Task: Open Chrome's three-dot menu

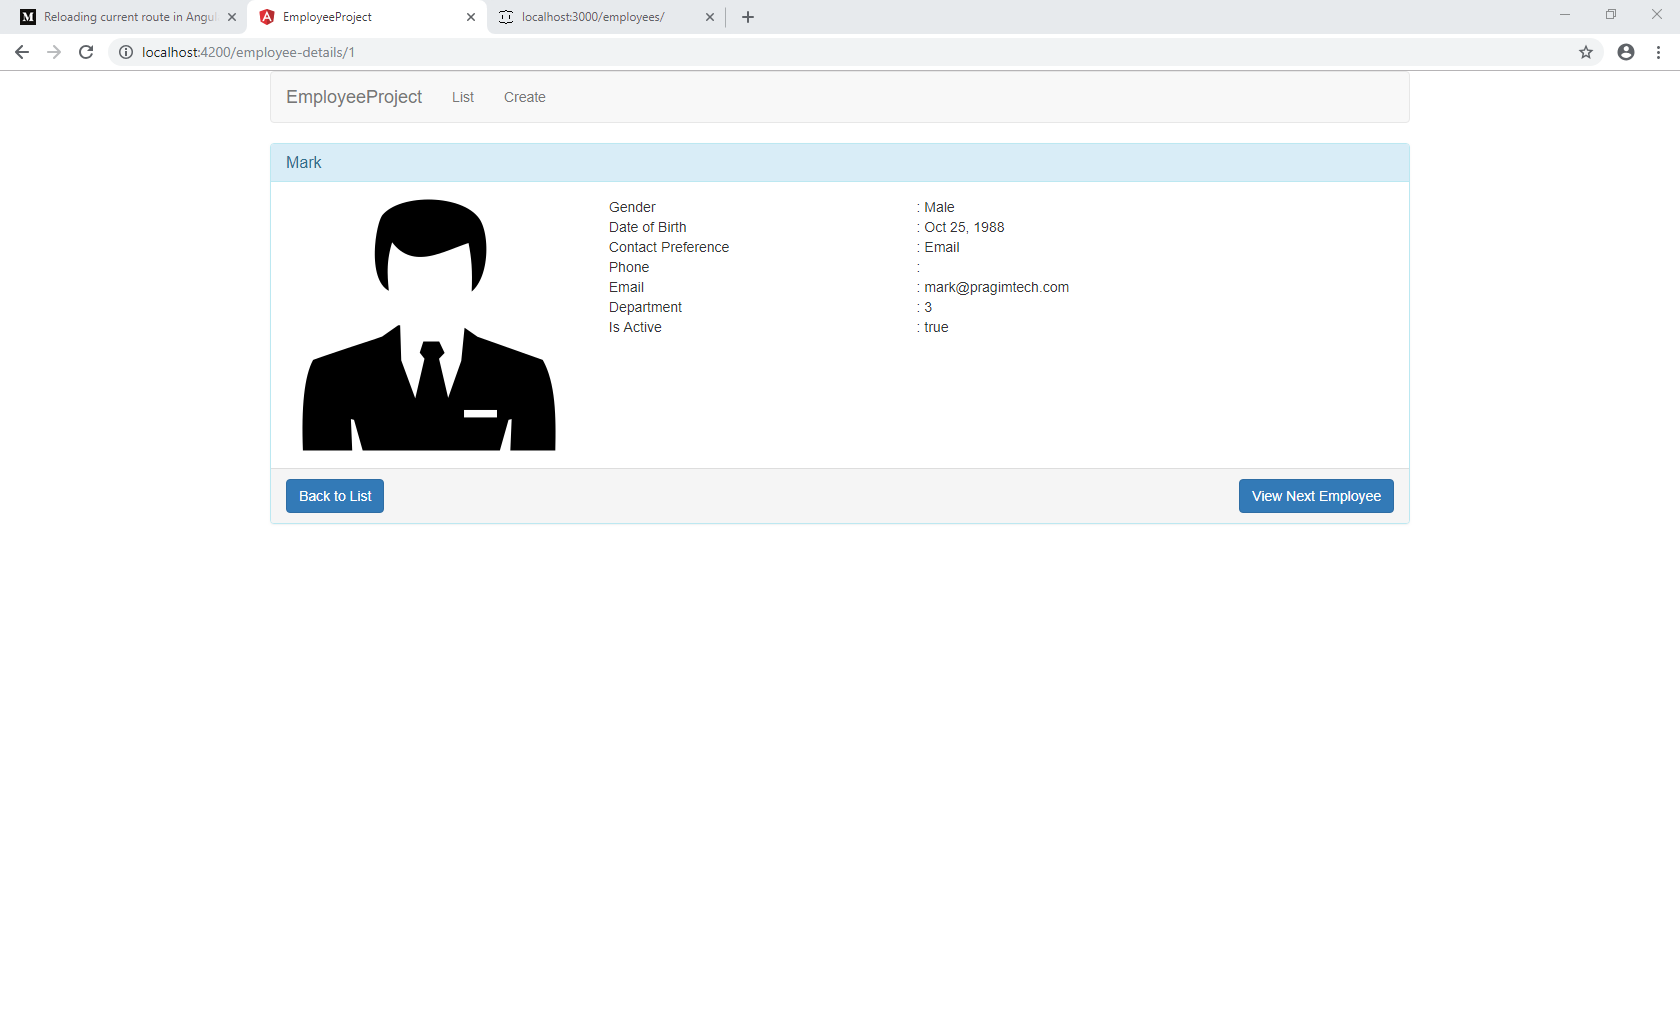Action: tap(1659, 52)
